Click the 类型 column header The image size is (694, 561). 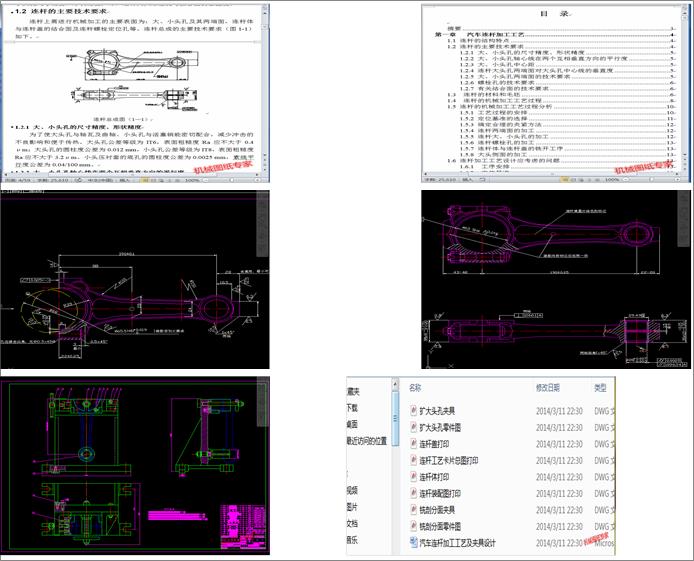point(601,387)
